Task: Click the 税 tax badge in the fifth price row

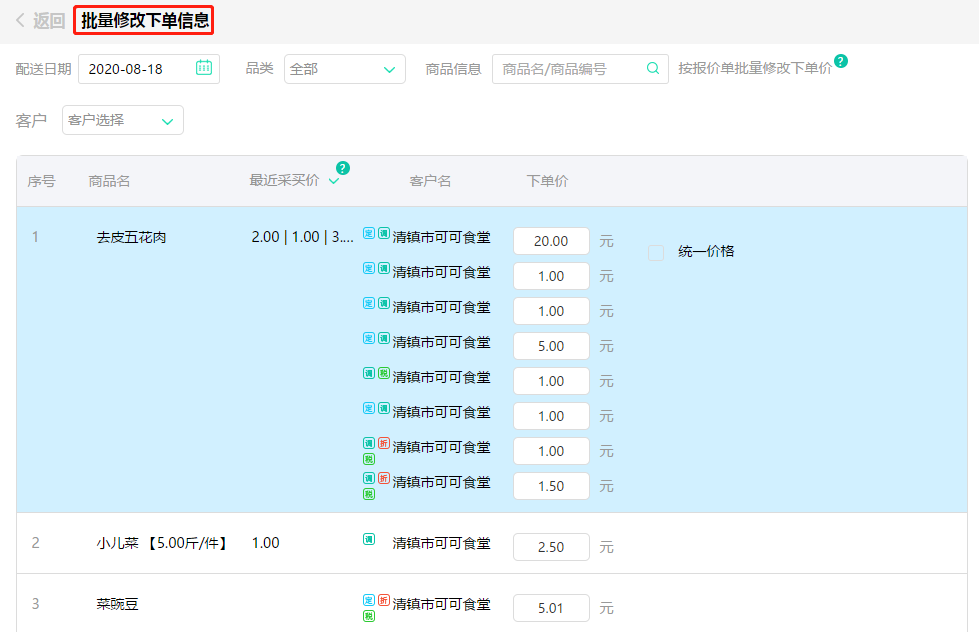Action: click(x=383, y=373)
